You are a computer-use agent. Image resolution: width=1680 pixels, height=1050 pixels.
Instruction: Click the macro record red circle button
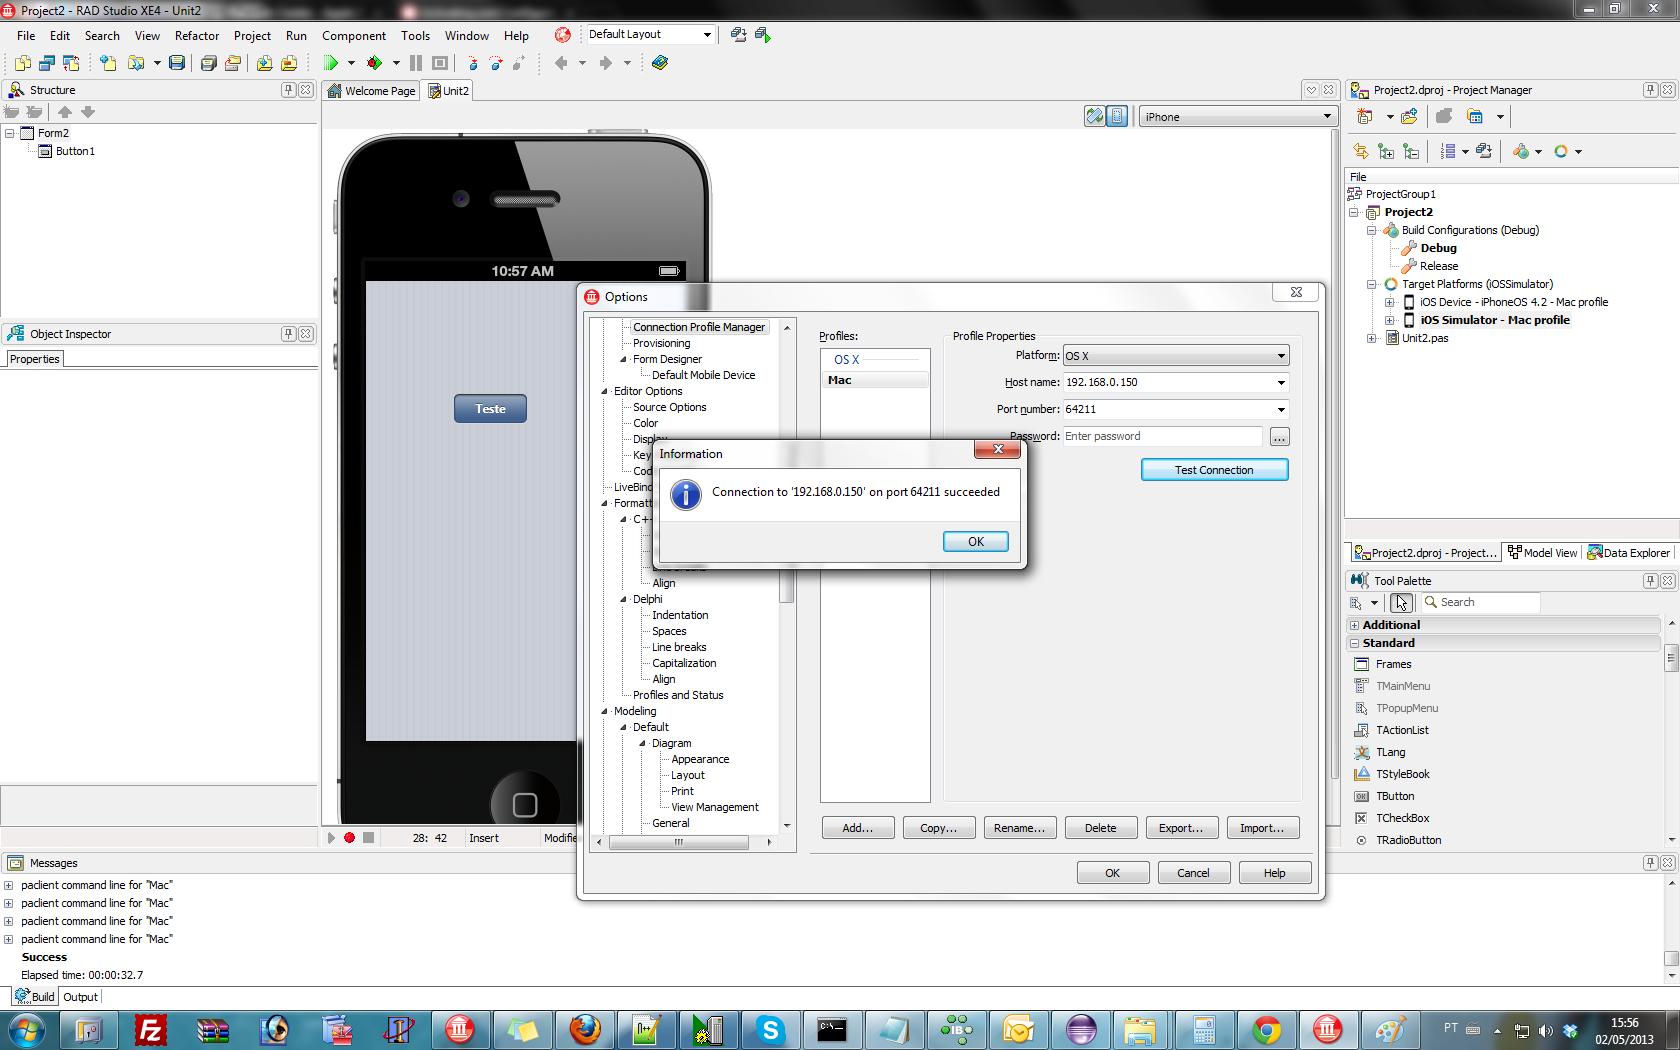point(349,838)
